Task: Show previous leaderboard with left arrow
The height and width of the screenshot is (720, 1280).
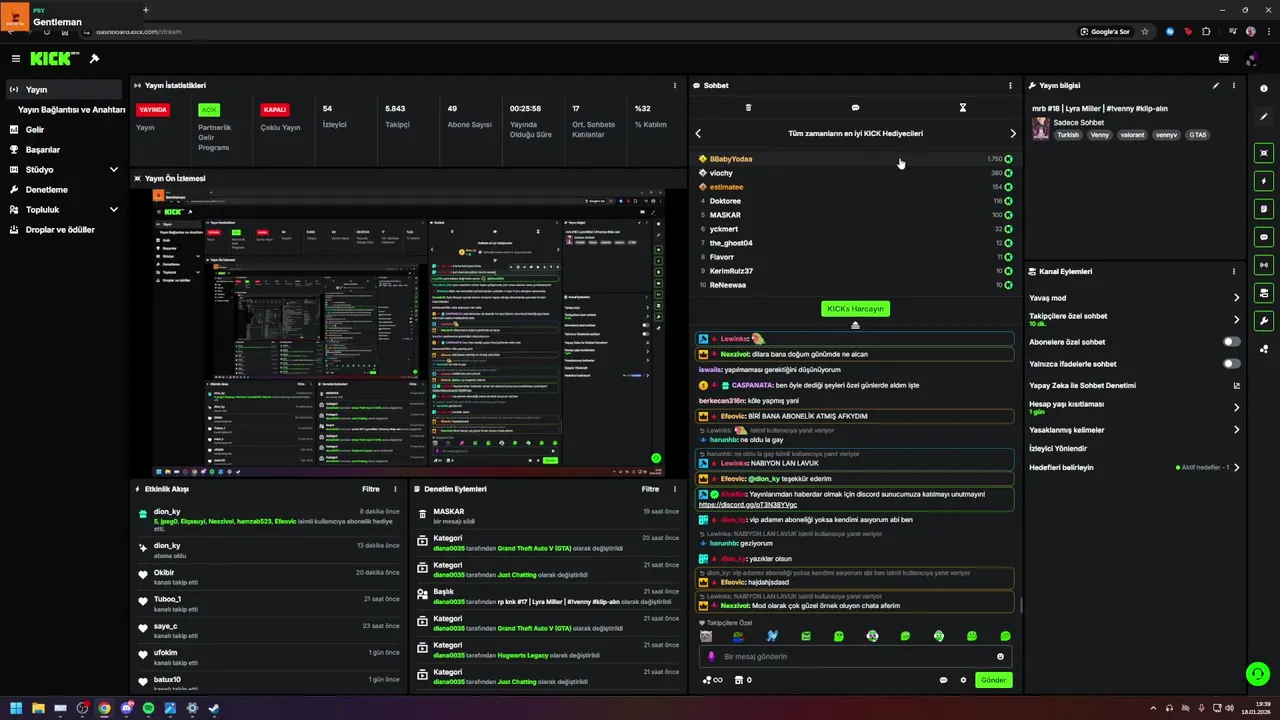Action: [x=698, y=133]
